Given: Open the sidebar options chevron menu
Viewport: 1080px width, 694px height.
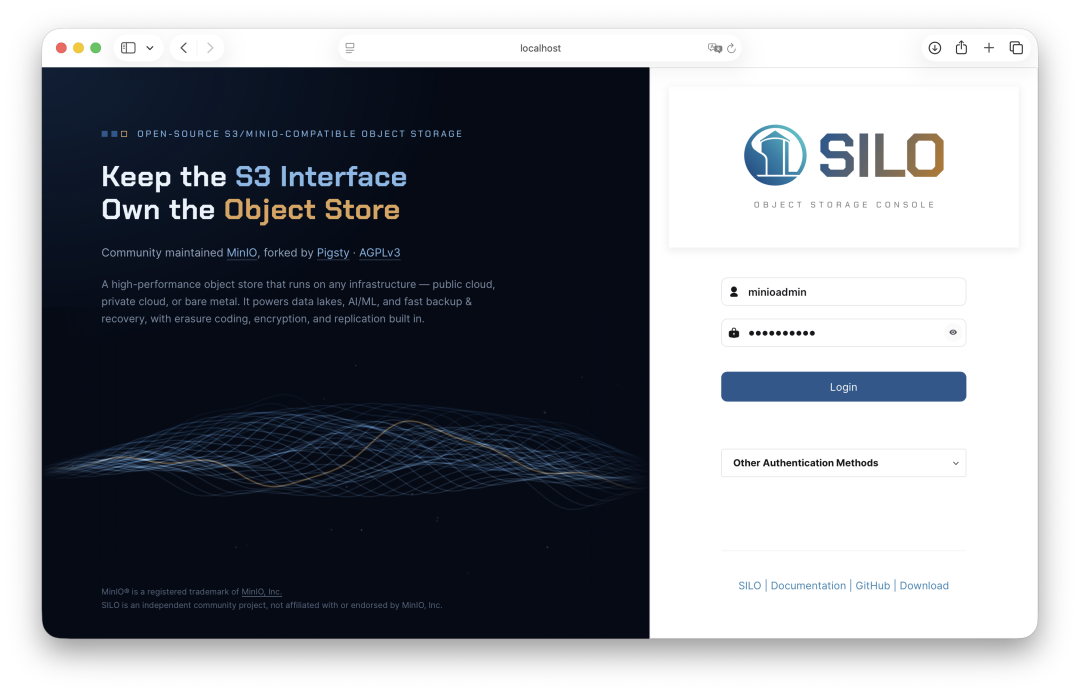Looking at the screenshot, I should pyautogui.click(x=149, y=48).
